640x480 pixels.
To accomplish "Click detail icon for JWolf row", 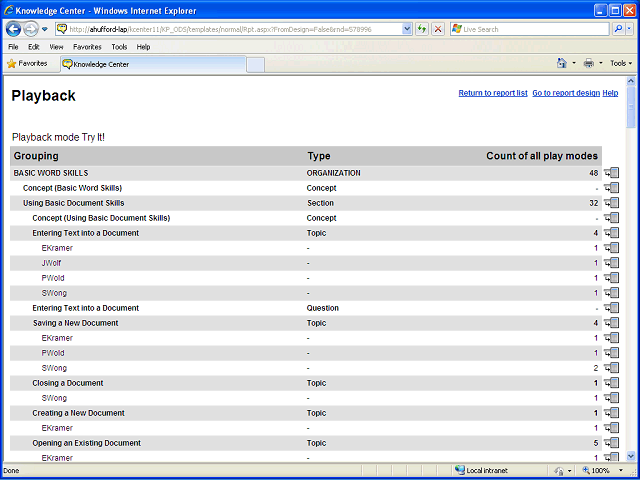I will 612,263.
